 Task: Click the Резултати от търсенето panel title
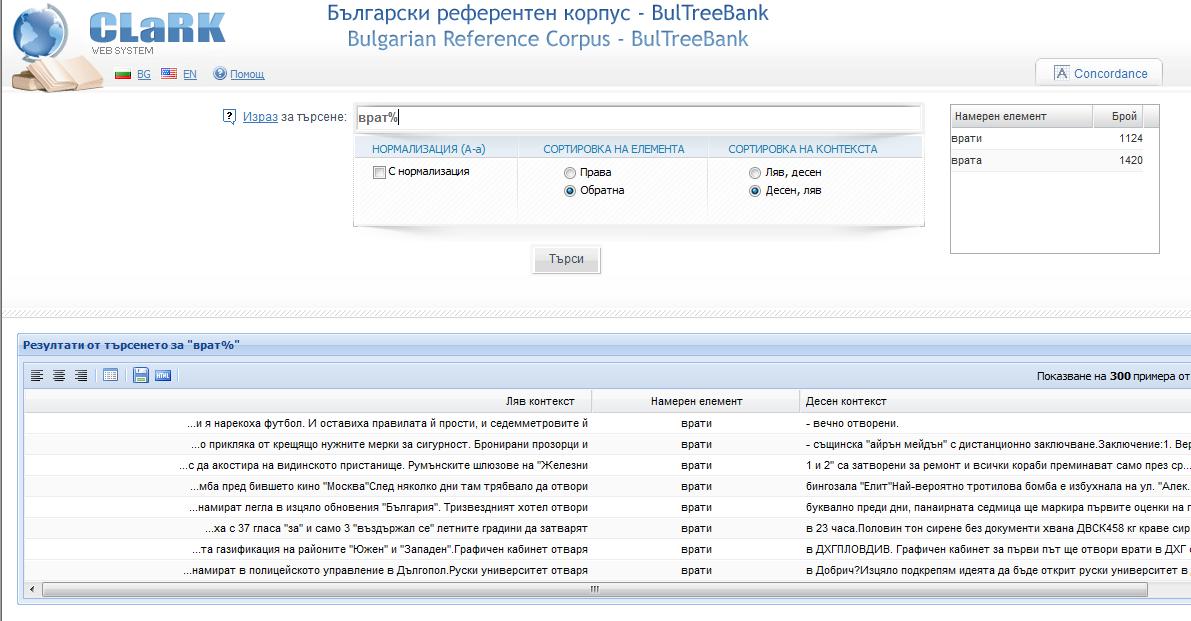pyautogui.click(x=131, y=345)
